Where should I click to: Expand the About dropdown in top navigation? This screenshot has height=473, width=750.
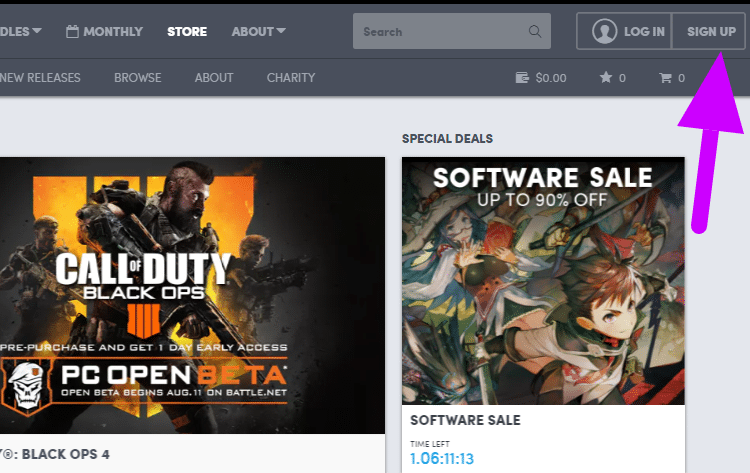tap(259, 32)
